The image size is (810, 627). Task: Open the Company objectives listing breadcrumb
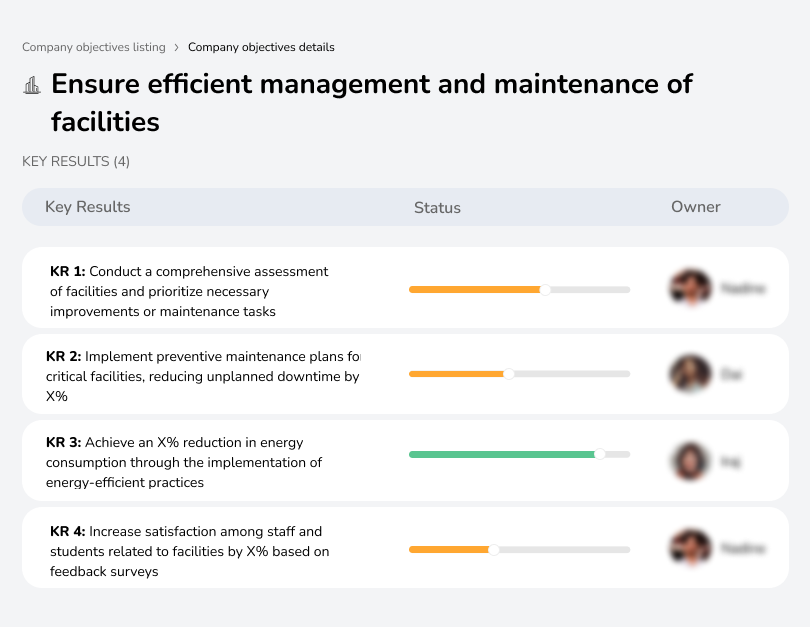click(94, 47)
